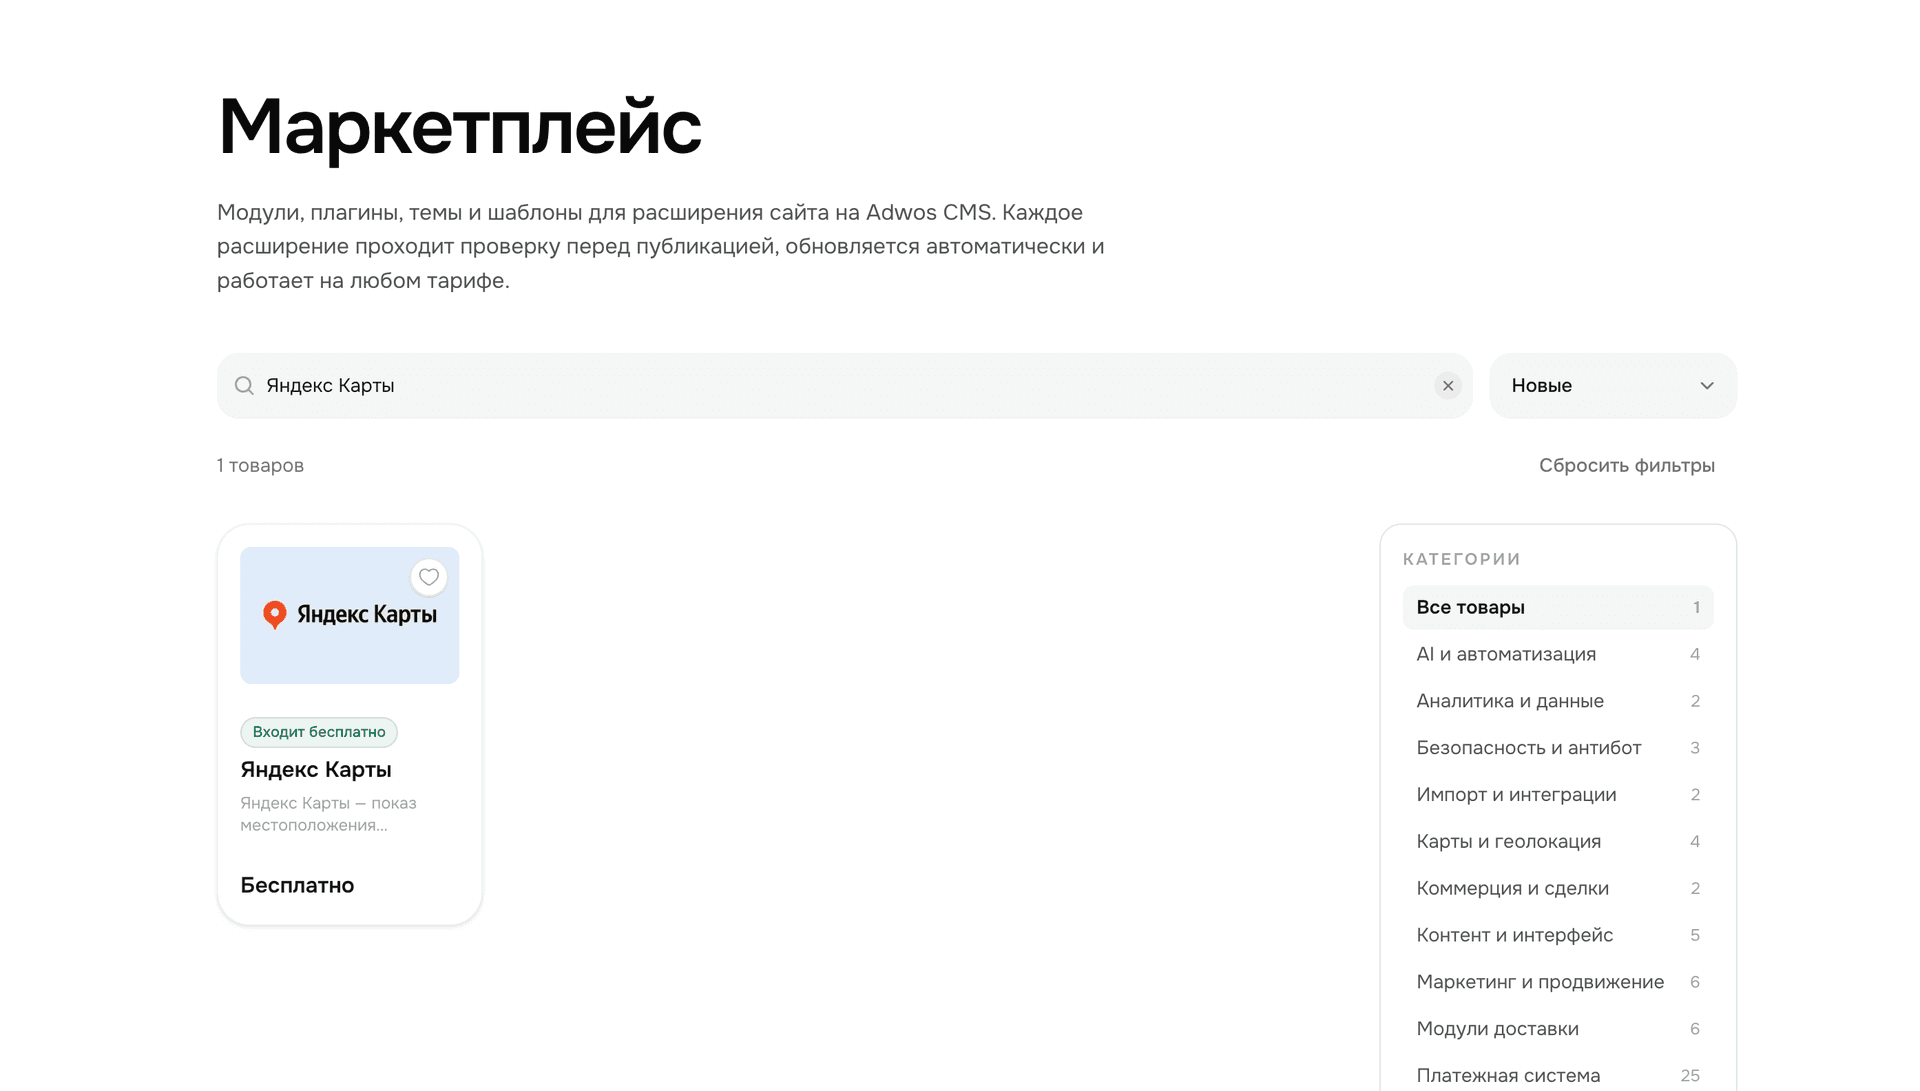Add Яндекс Карты to favorites heart icon

click(x=429, y=577)
